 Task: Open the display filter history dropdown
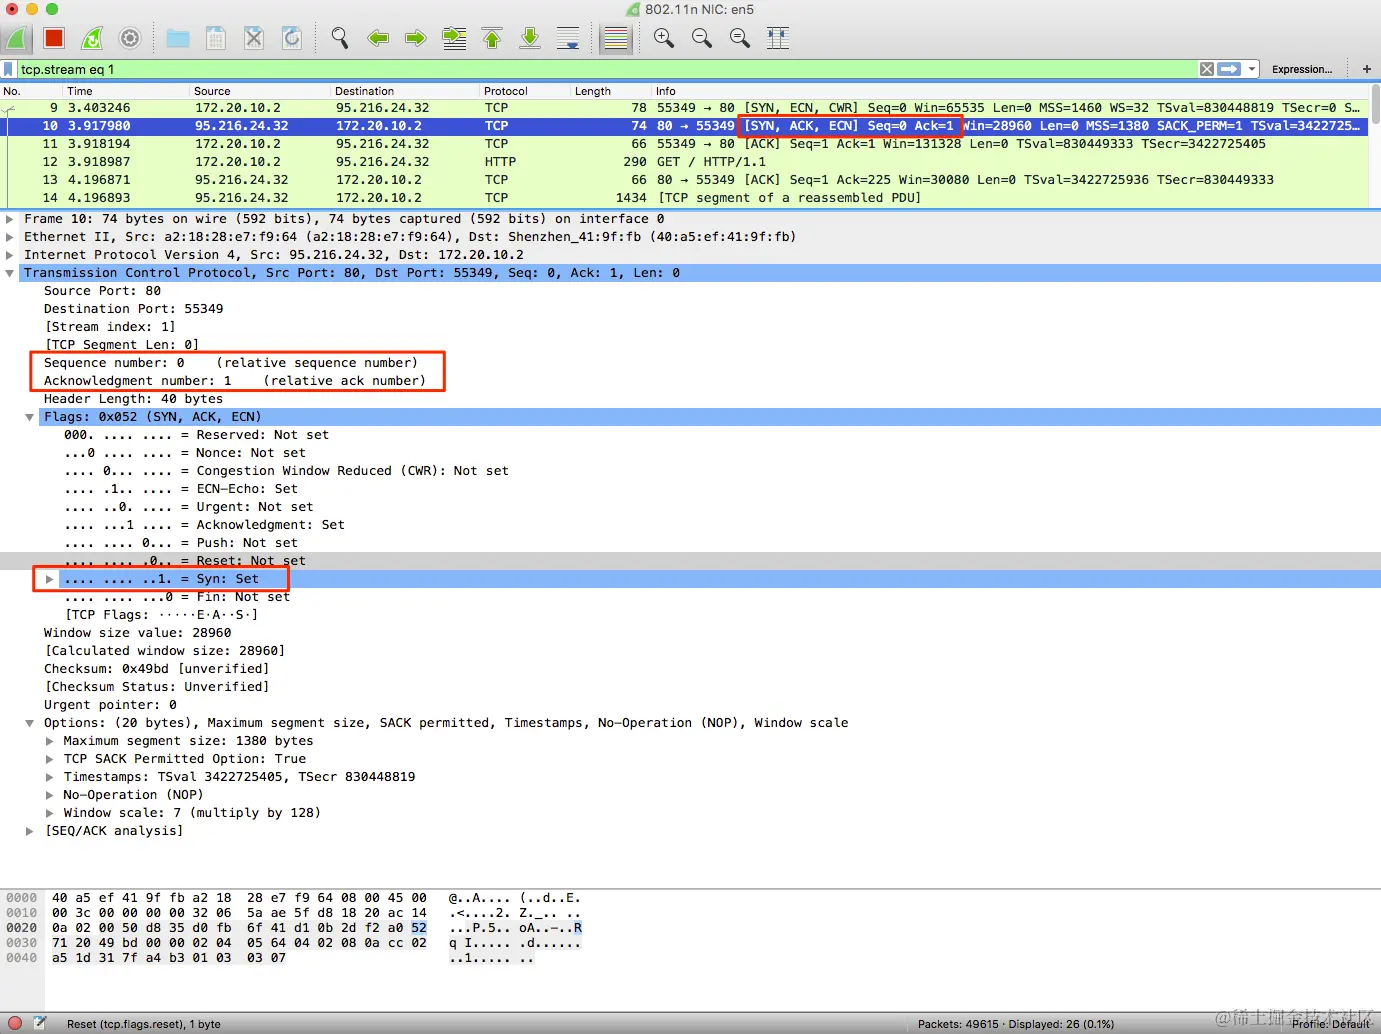[x=1252, y=69]
